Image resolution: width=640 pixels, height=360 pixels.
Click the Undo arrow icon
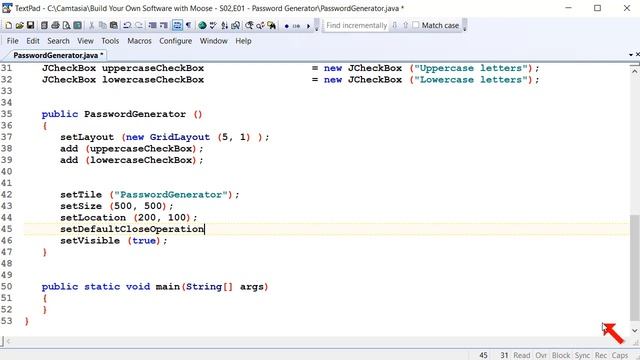click(127, 25)
